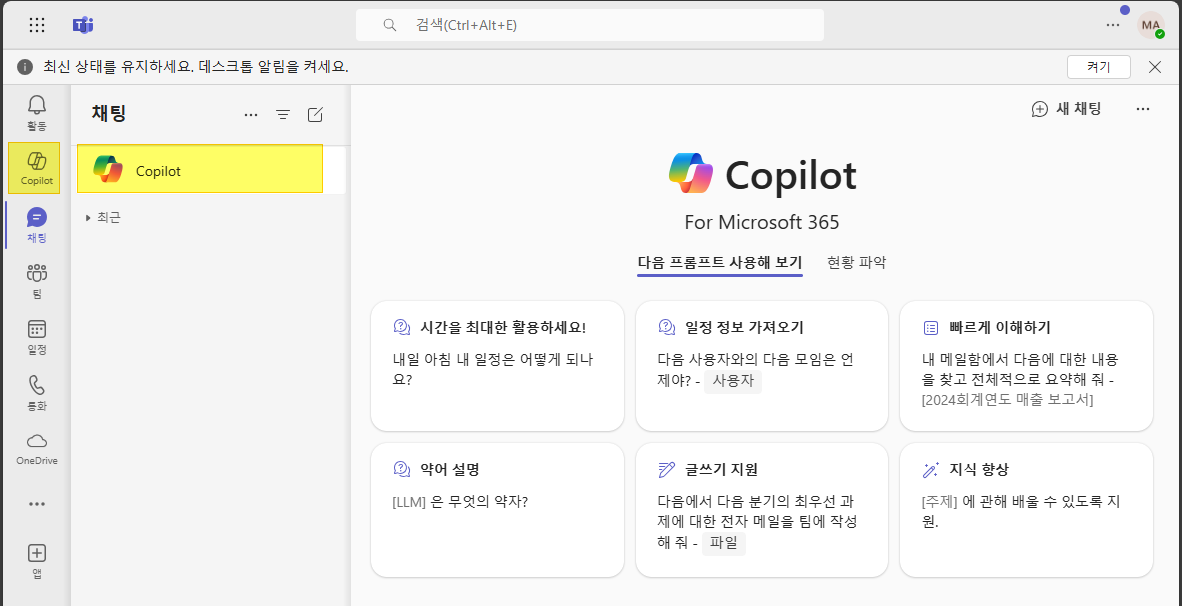Start a new chat with compose icon
The image size is (1182, 606).
pyautogui.click(x=315, y=115)
